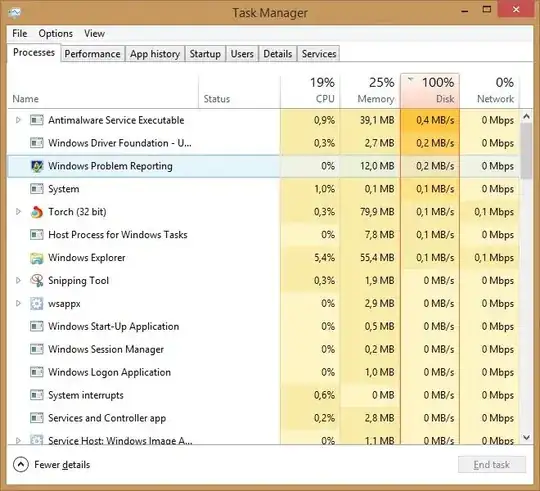Image resolution: width=540 pixels, height=491 pixels.
Task: Click the System interrupts icon
Action: pyautogui.click(x=37, y=395)
